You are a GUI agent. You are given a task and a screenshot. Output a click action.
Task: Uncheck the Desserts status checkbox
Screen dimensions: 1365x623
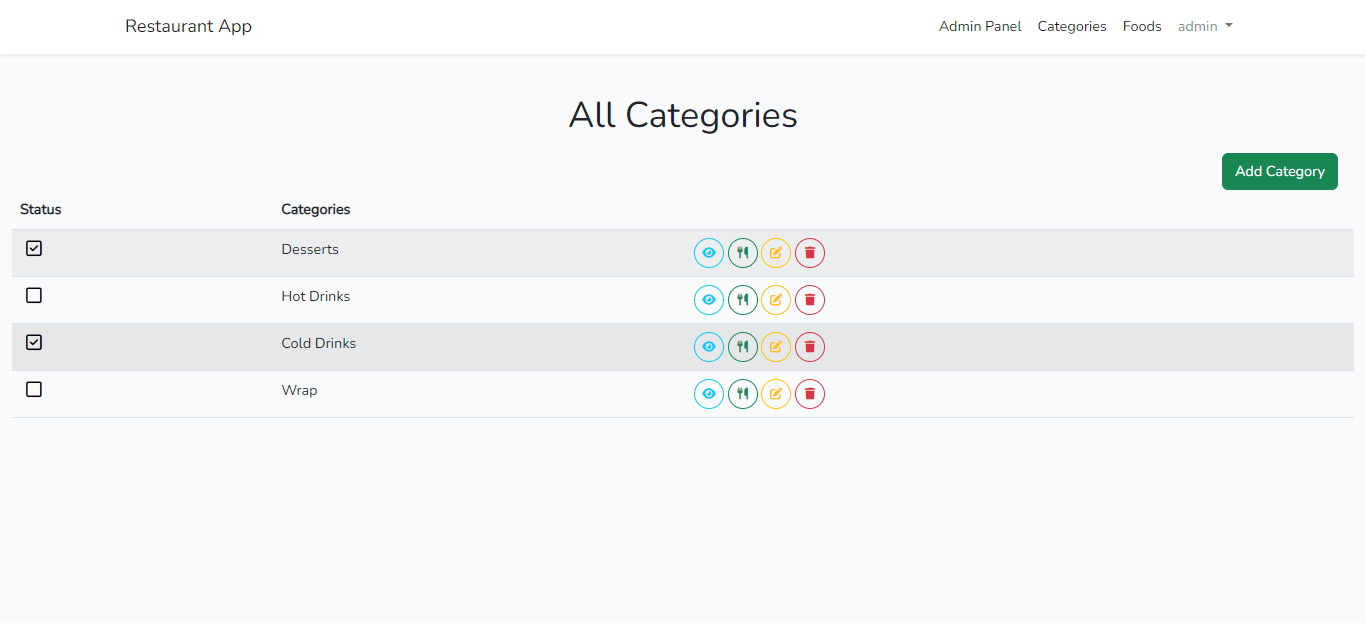(33, 248)
